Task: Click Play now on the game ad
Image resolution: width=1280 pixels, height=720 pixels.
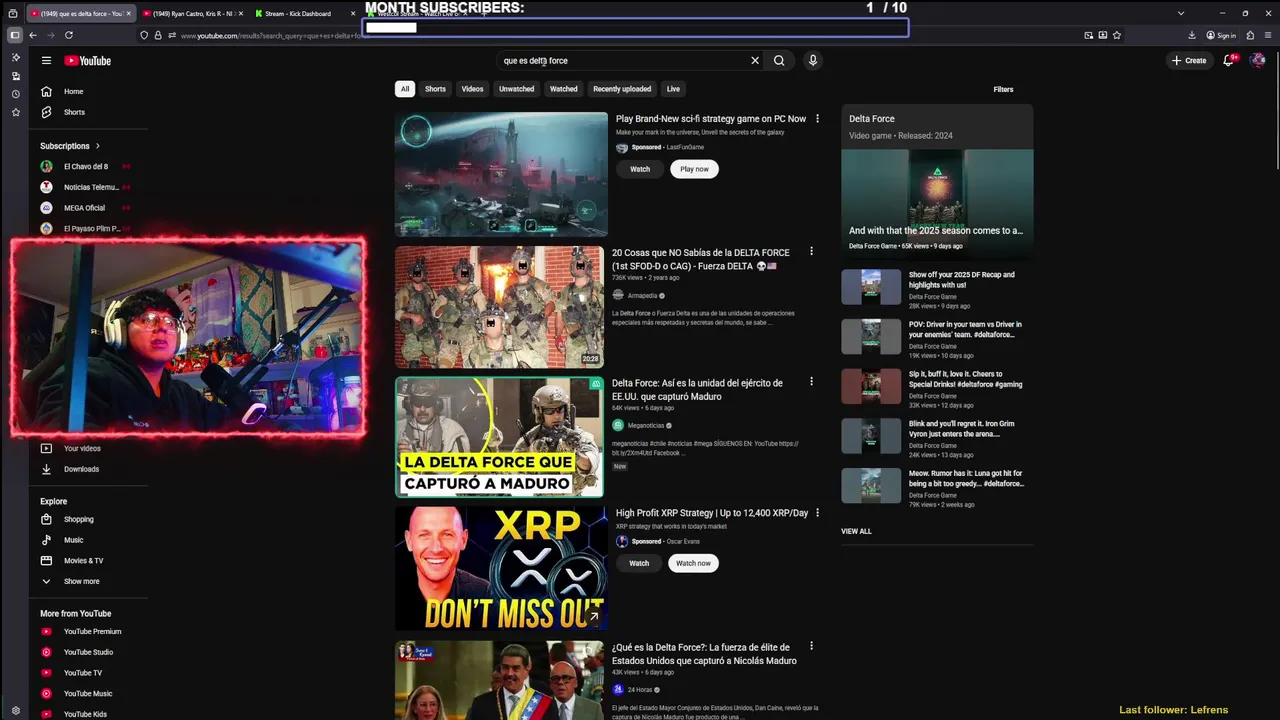Action: pos(694,169)
